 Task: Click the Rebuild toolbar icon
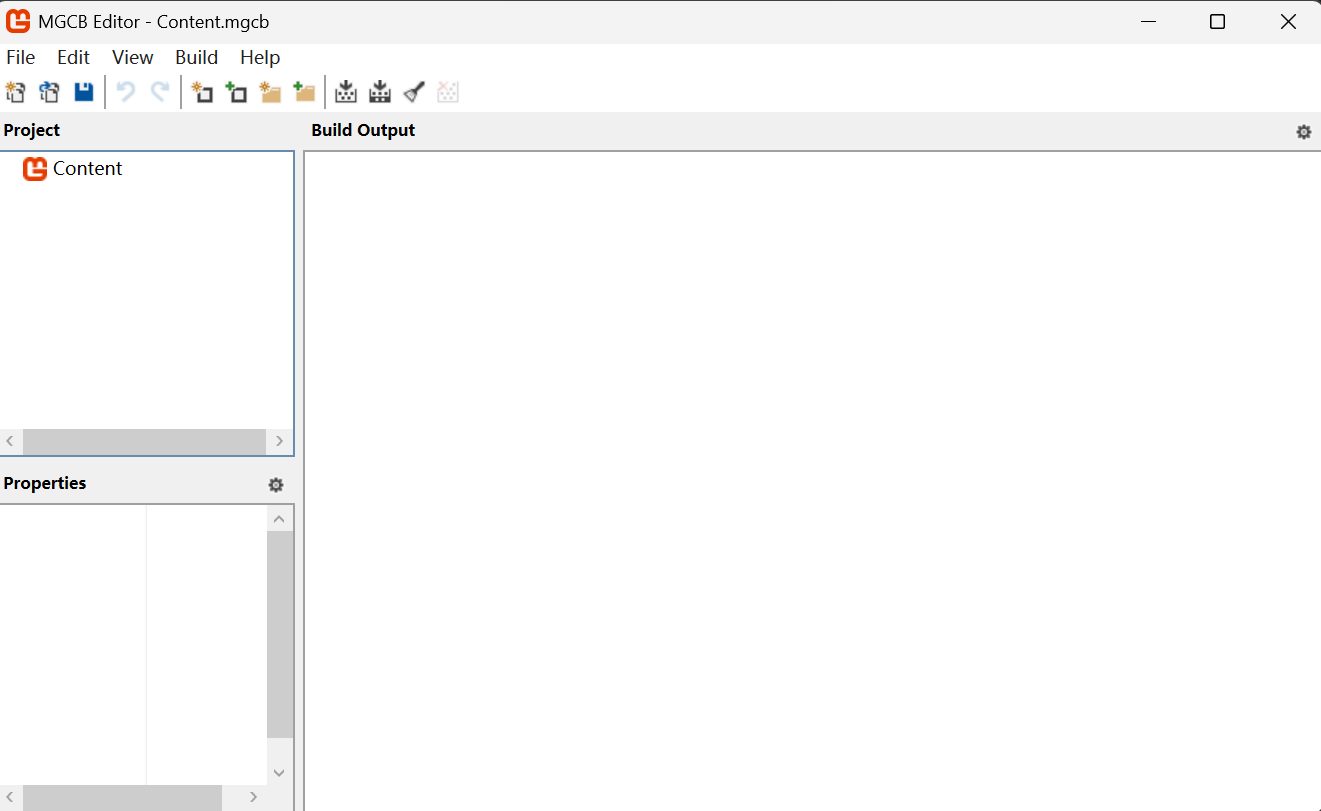click(380, 93)
